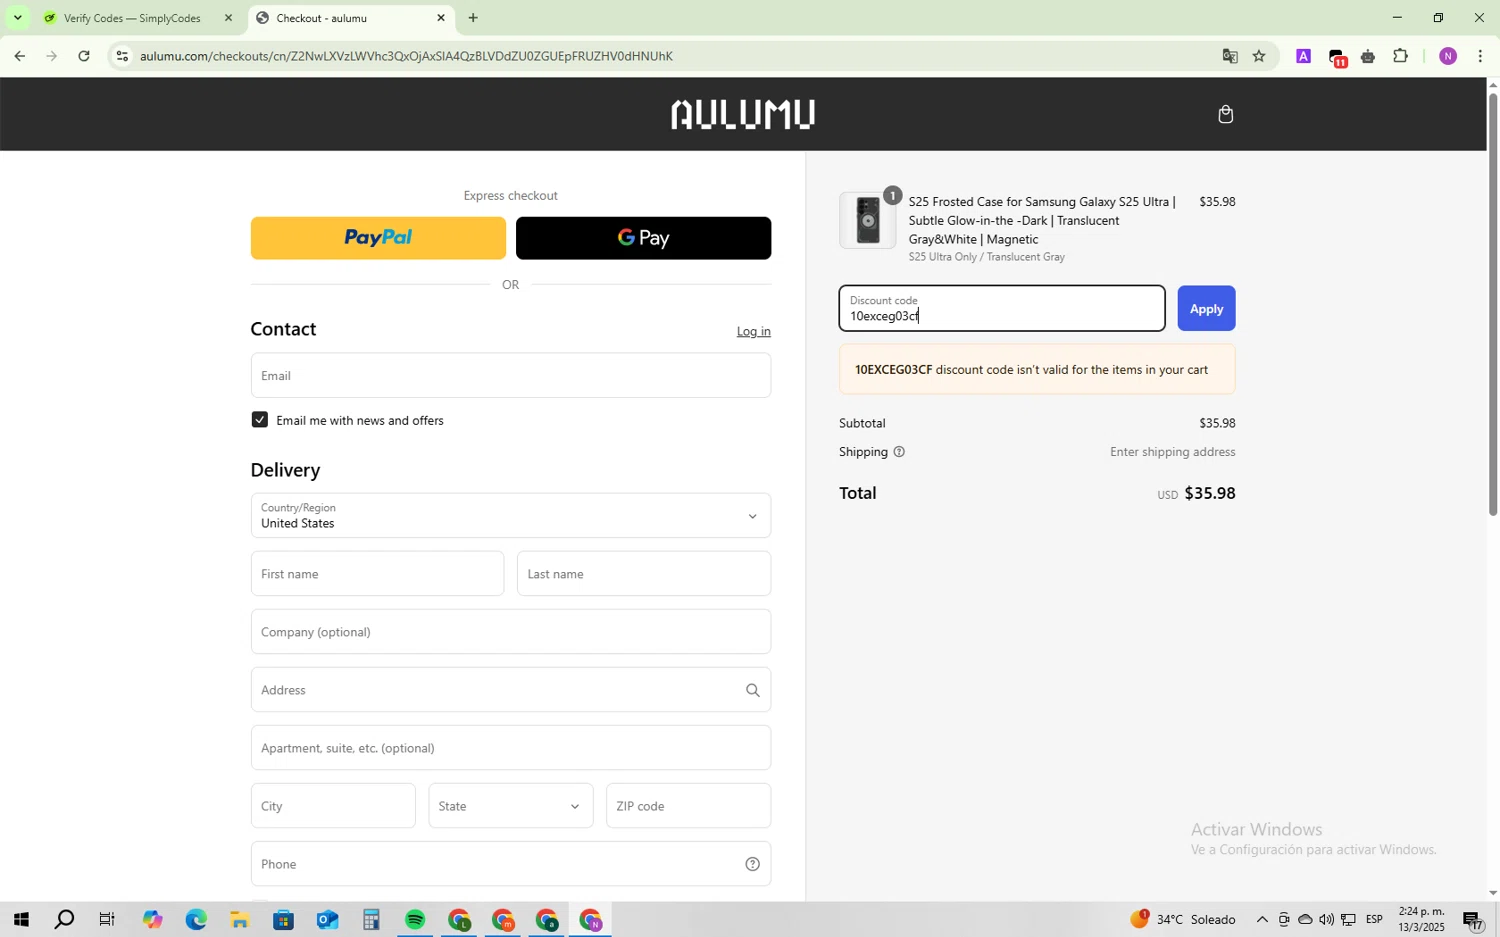Uncheck Email me with news and offers
Image resolution: width=1500 pixels, height=937 pixels.
pyautogui.click(x=260, y=420)
